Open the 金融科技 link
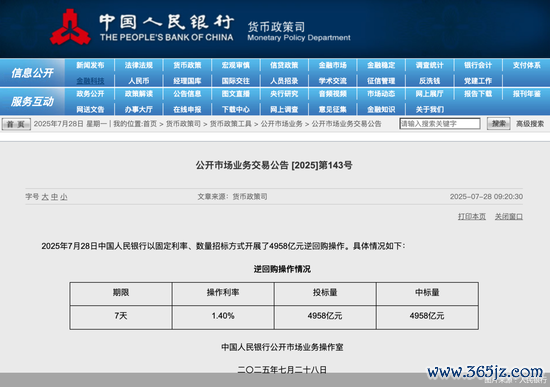Screen dimensions: 550x387 pyautogui.click(x=90, y=81)
